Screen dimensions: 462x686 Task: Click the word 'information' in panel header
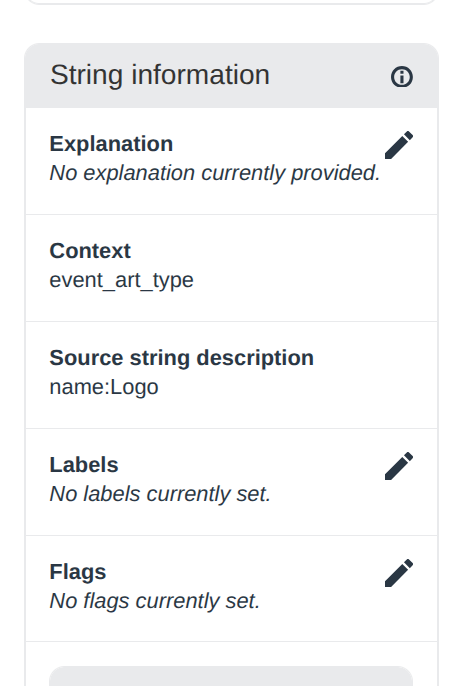click(x=200, y=75)
